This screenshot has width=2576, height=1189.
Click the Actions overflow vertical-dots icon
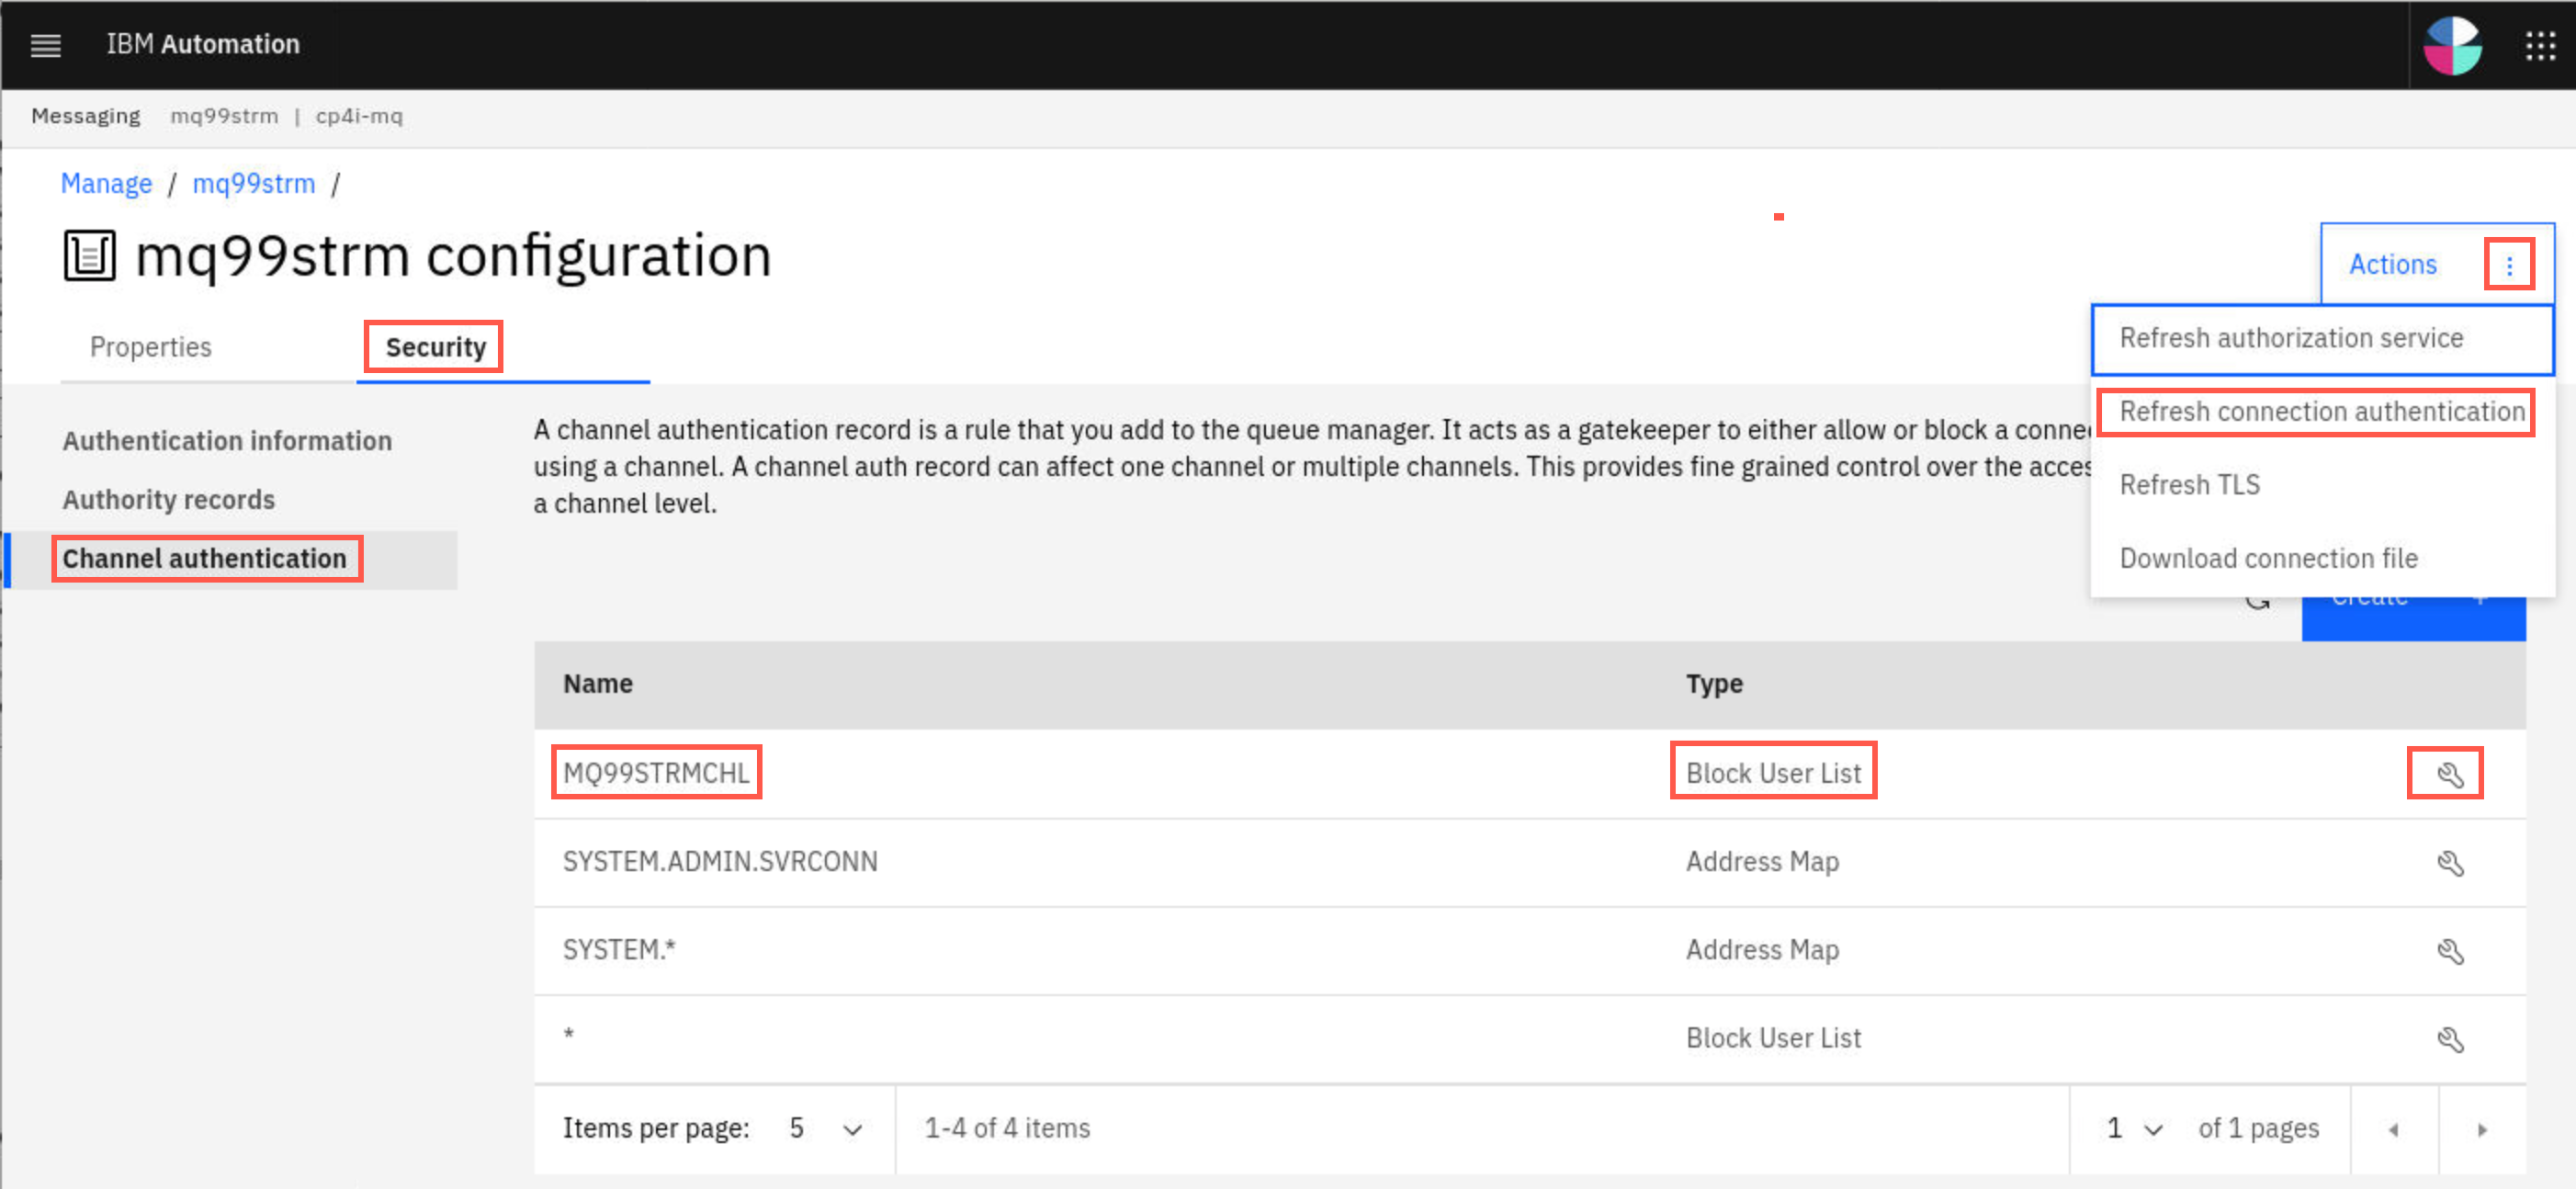2508,265
